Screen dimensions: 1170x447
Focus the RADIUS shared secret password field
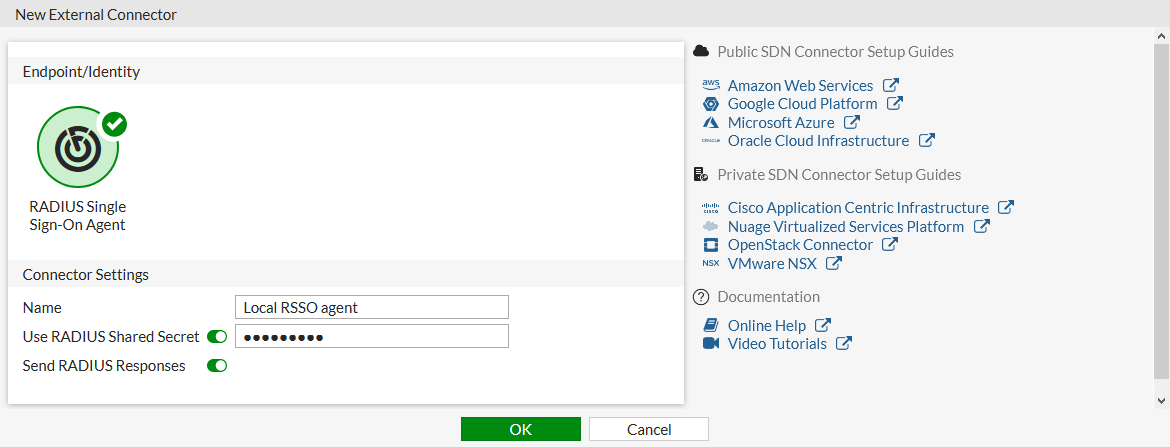pos(371,337)
